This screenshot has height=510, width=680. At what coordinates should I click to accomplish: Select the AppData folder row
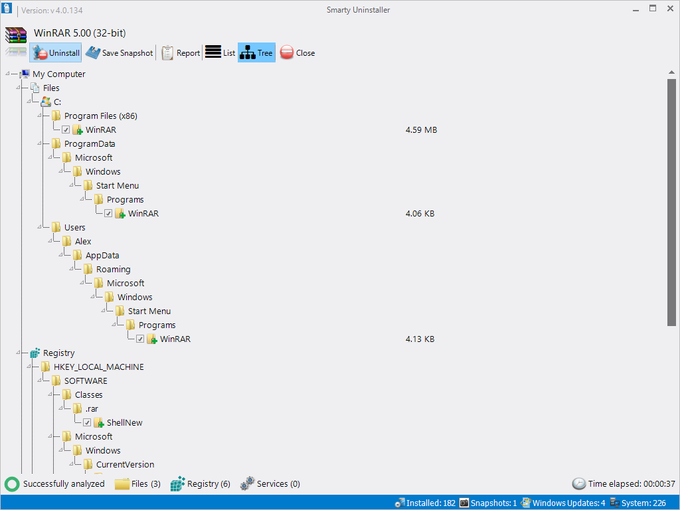point(102,255)
